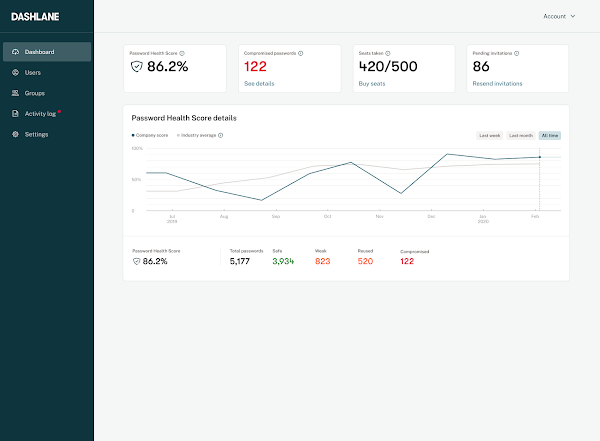Click info icon beside Compromised passwords
The height and width of the screenshot is (441, 600).
pyautogui.click(x=301, y=53)
